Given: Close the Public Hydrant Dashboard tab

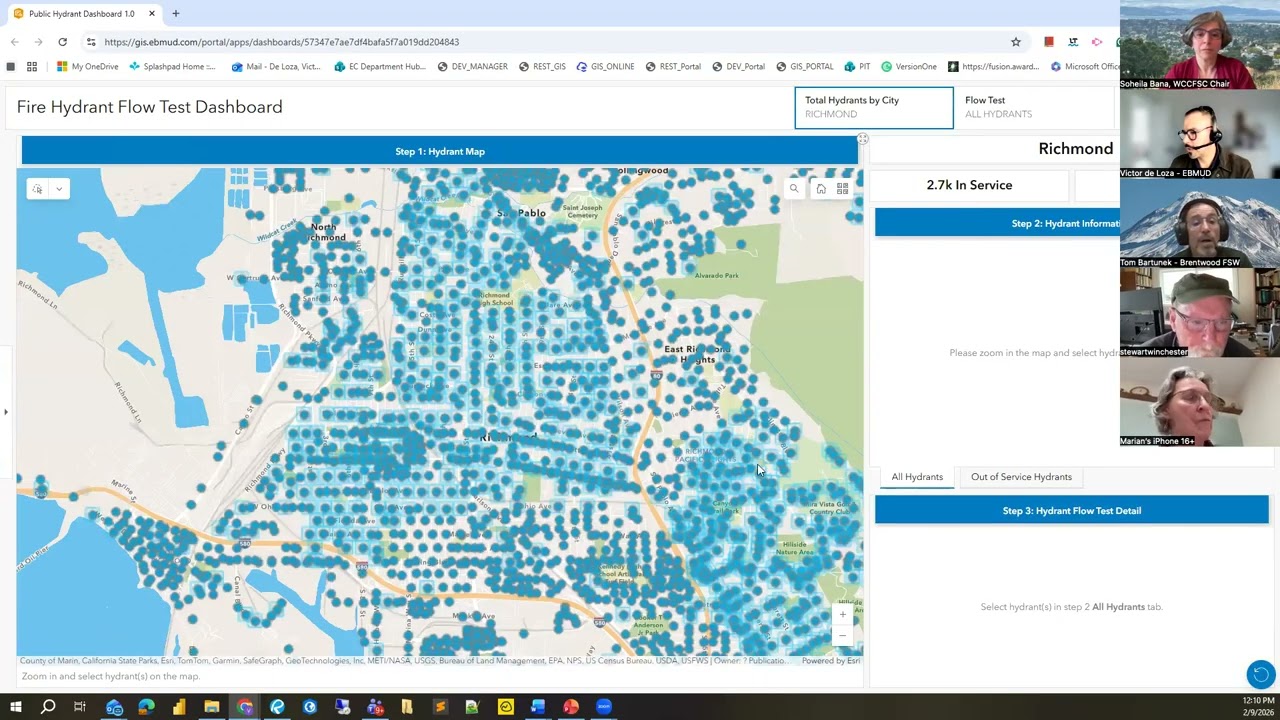Looking at the screenshot, I should tap(152, 14).
